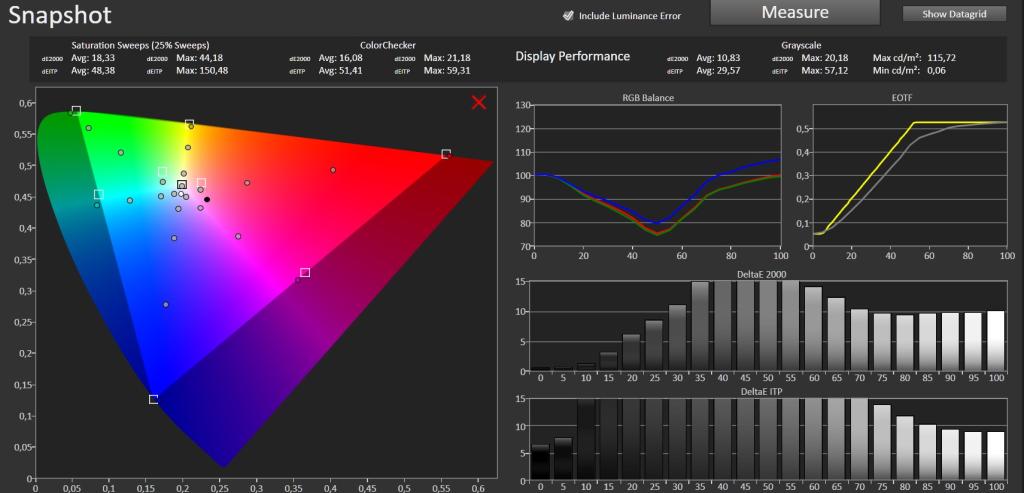Toggle the Include Luminance Error checkbox
The image size is (1024, 493).
[568, 16]
